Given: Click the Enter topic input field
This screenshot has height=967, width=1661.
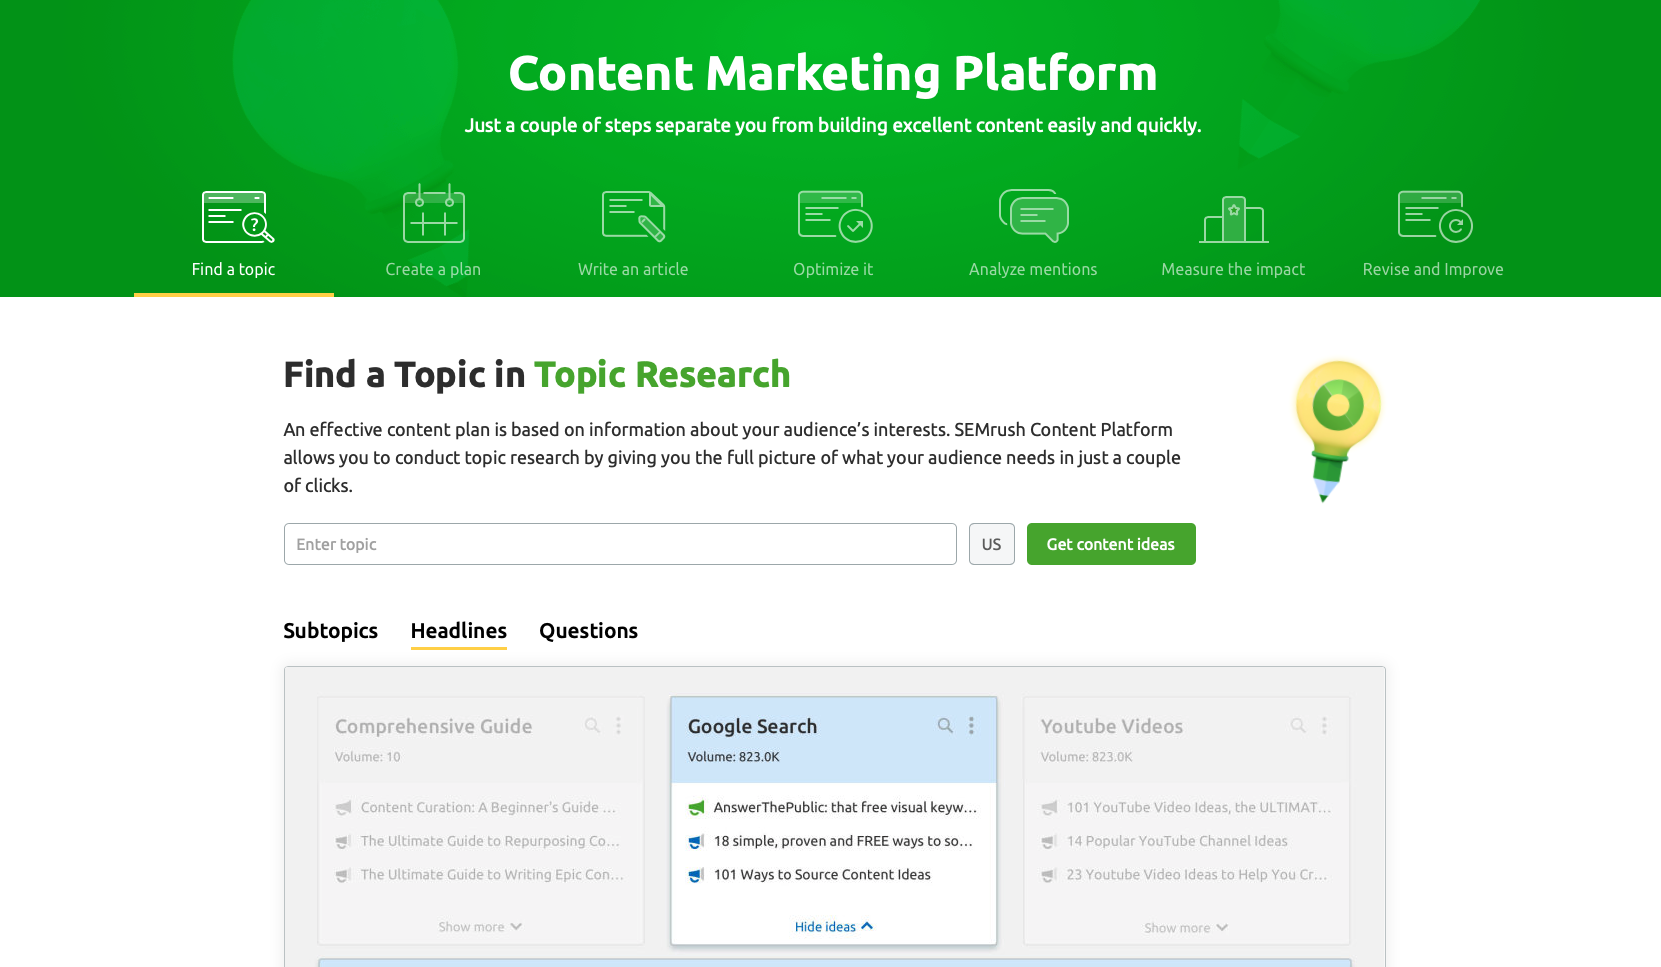Looking at the screenshot, I should (x=620, y=544).
